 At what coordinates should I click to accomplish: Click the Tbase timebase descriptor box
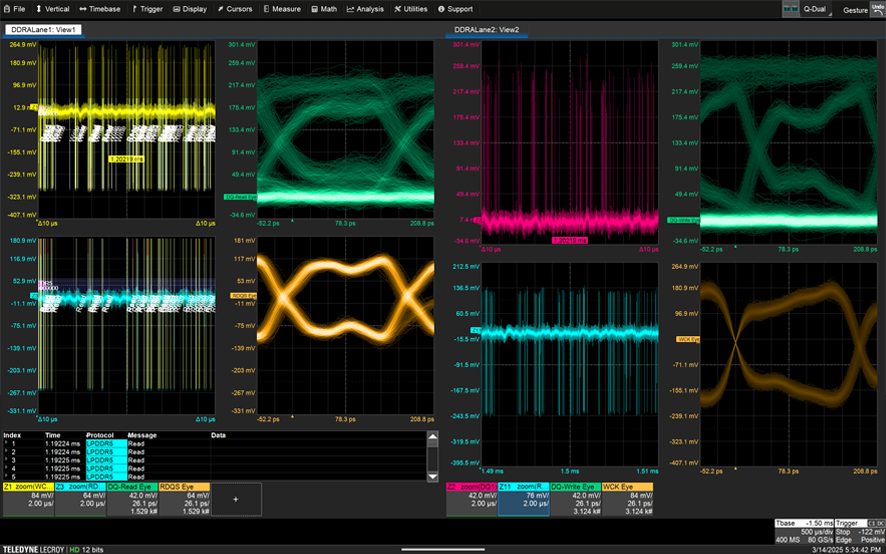click(x=803, y=532)
